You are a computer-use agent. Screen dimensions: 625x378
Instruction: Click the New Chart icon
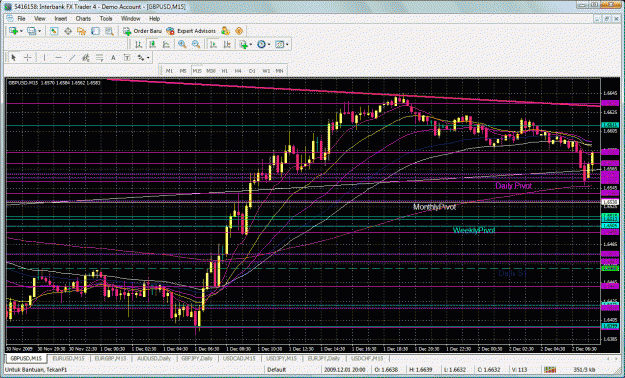(x=13, y=31)
